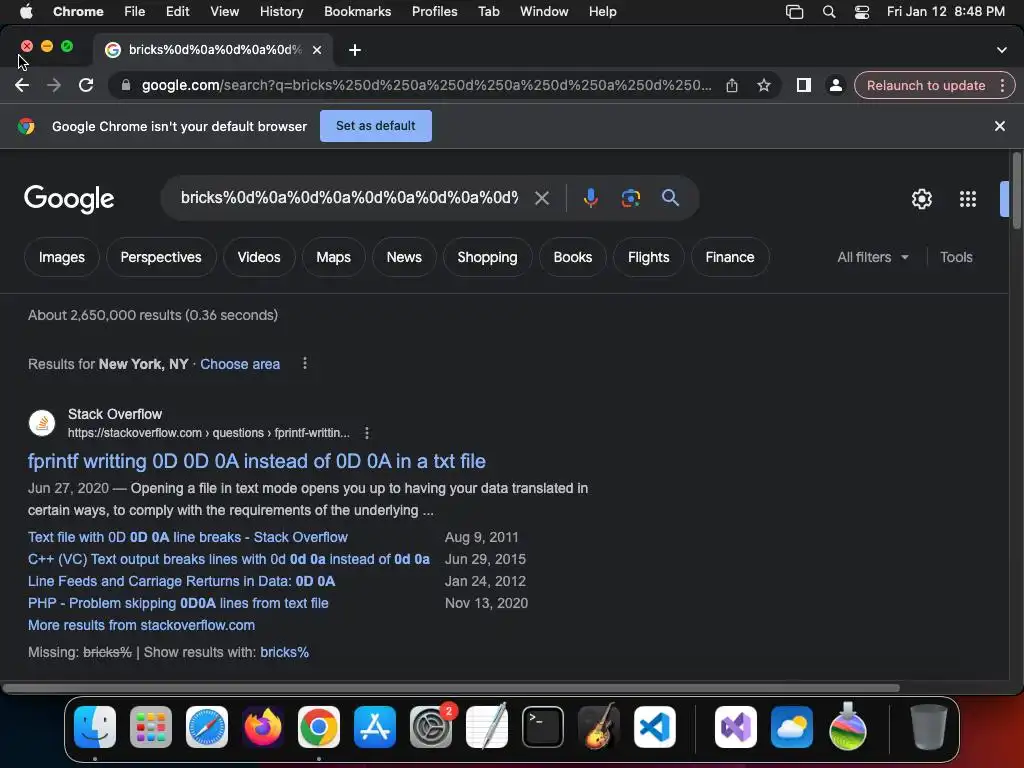Open Google apps grid

click(968, 199)
